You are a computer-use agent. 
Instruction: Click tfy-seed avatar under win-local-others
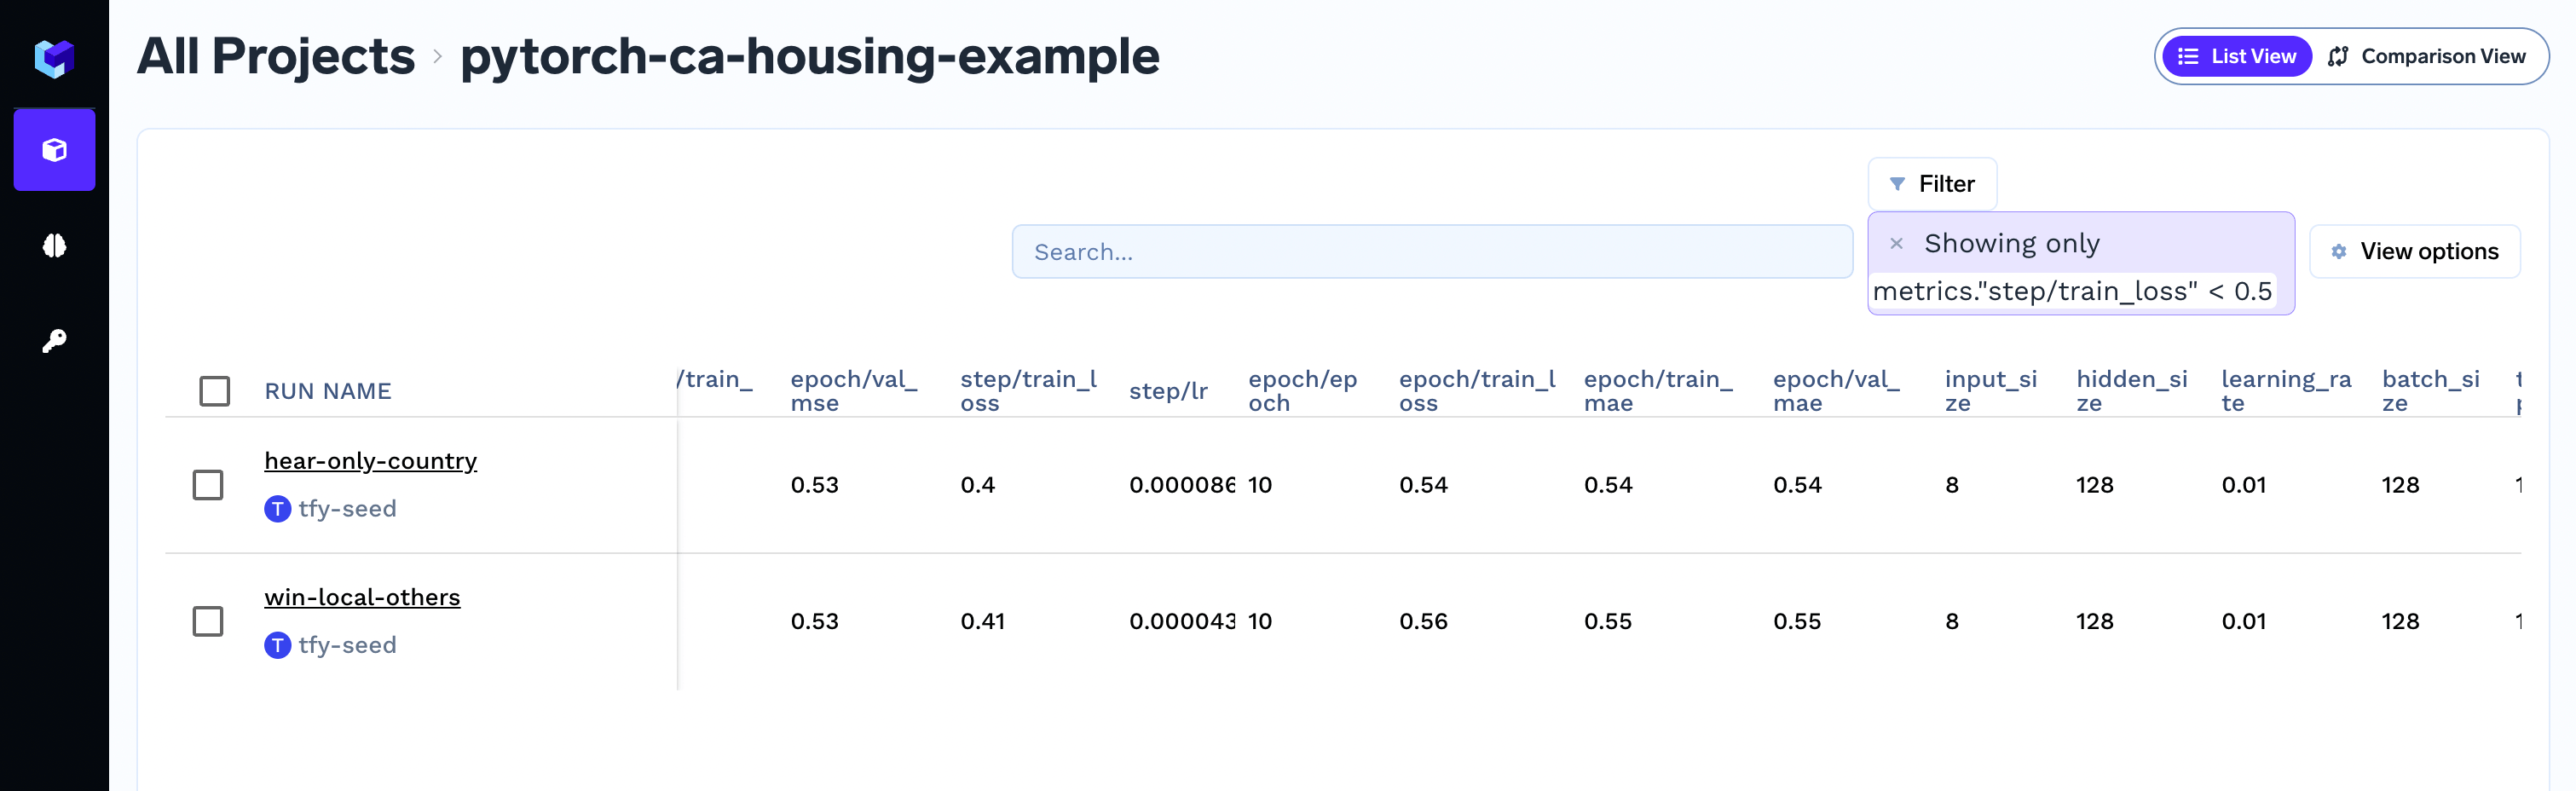277,645
